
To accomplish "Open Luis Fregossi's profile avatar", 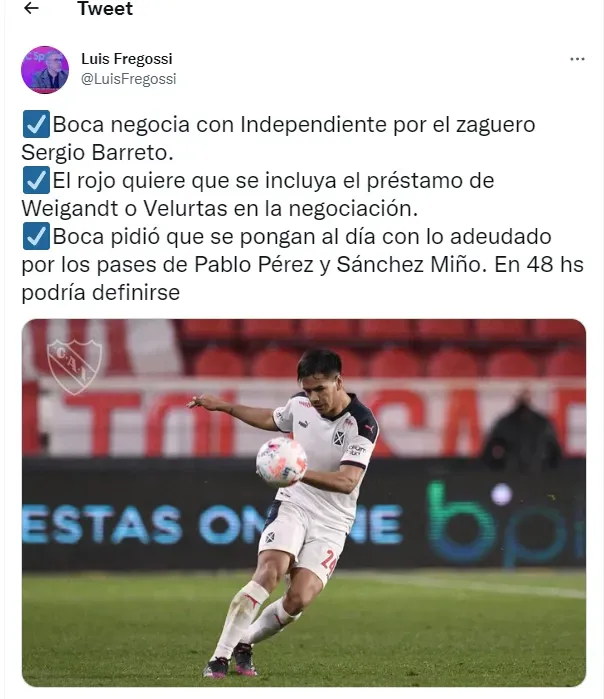I will click(x=45, y=70).
